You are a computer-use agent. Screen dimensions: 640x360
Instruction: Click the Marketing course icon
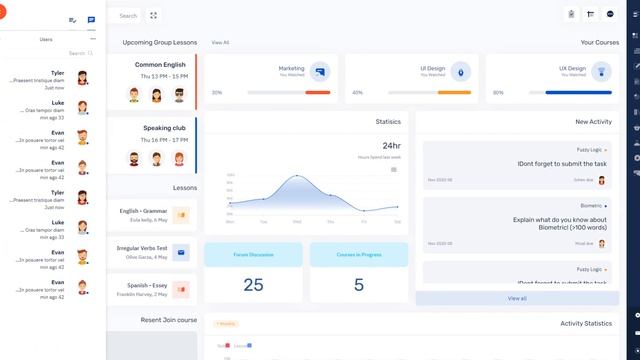click(x=320, y=72)
